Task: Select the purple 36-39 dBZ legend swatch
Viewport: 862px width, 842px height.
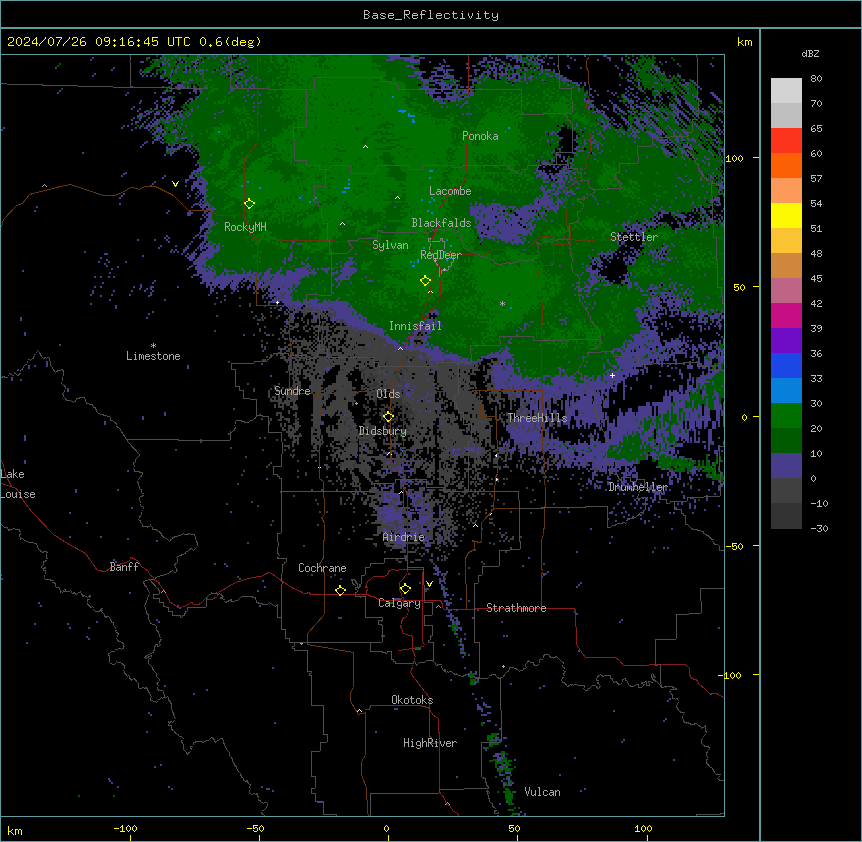Action: point(786,341)
